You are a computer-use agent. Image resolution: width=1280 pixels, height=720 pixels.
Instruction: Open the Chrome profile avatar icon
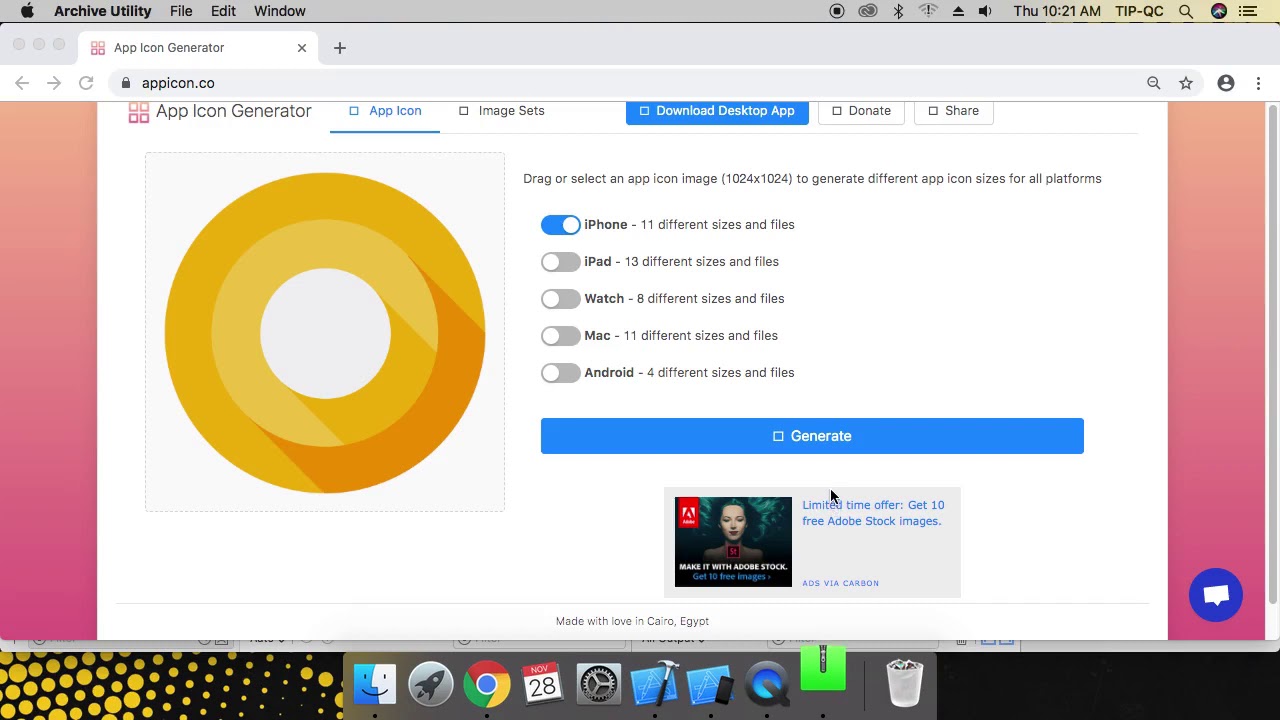[x=1226, y=83]
